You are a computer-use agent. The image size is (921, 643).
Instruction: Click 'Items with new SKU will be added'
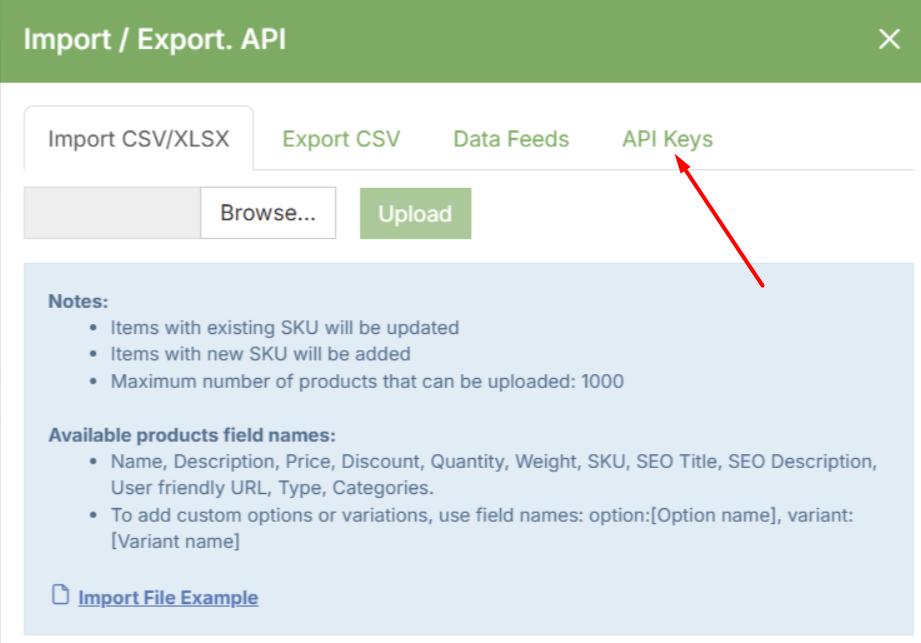pos(260,354)
